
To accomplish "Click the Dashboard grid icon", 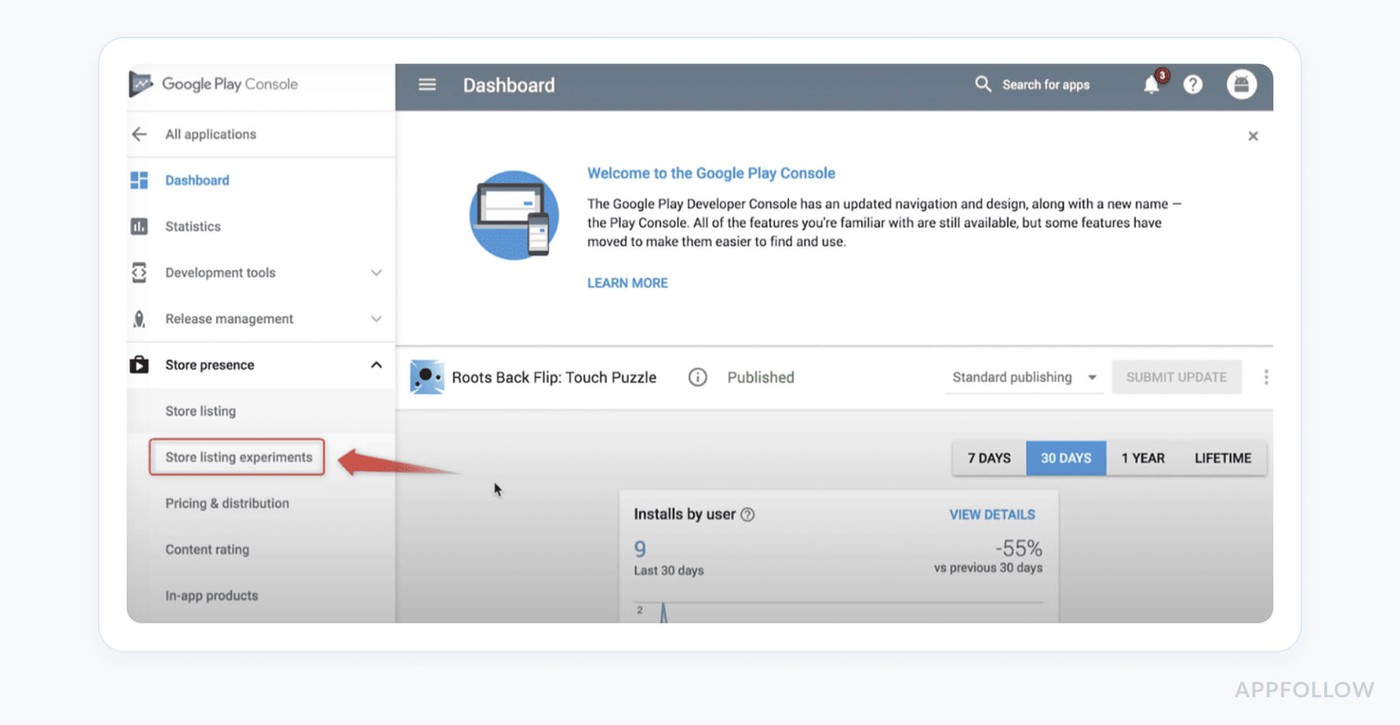I will (x=139, y=180).
